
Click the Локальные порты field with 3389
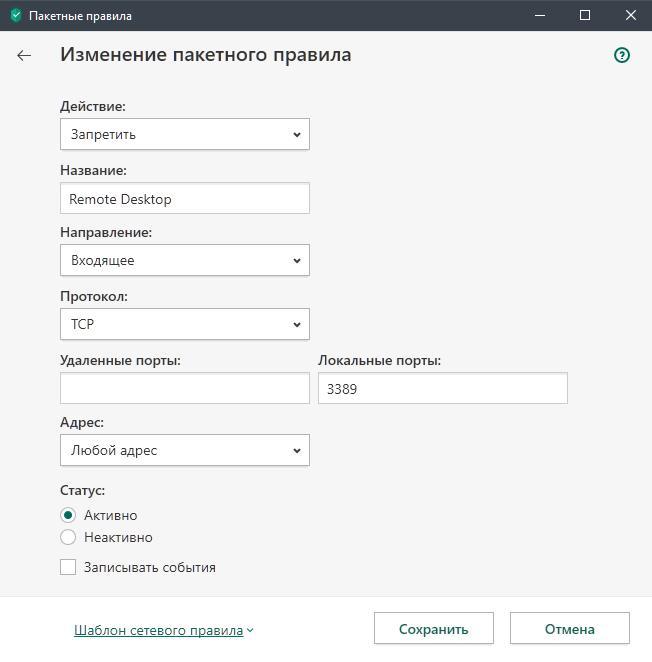pos(443,388)
